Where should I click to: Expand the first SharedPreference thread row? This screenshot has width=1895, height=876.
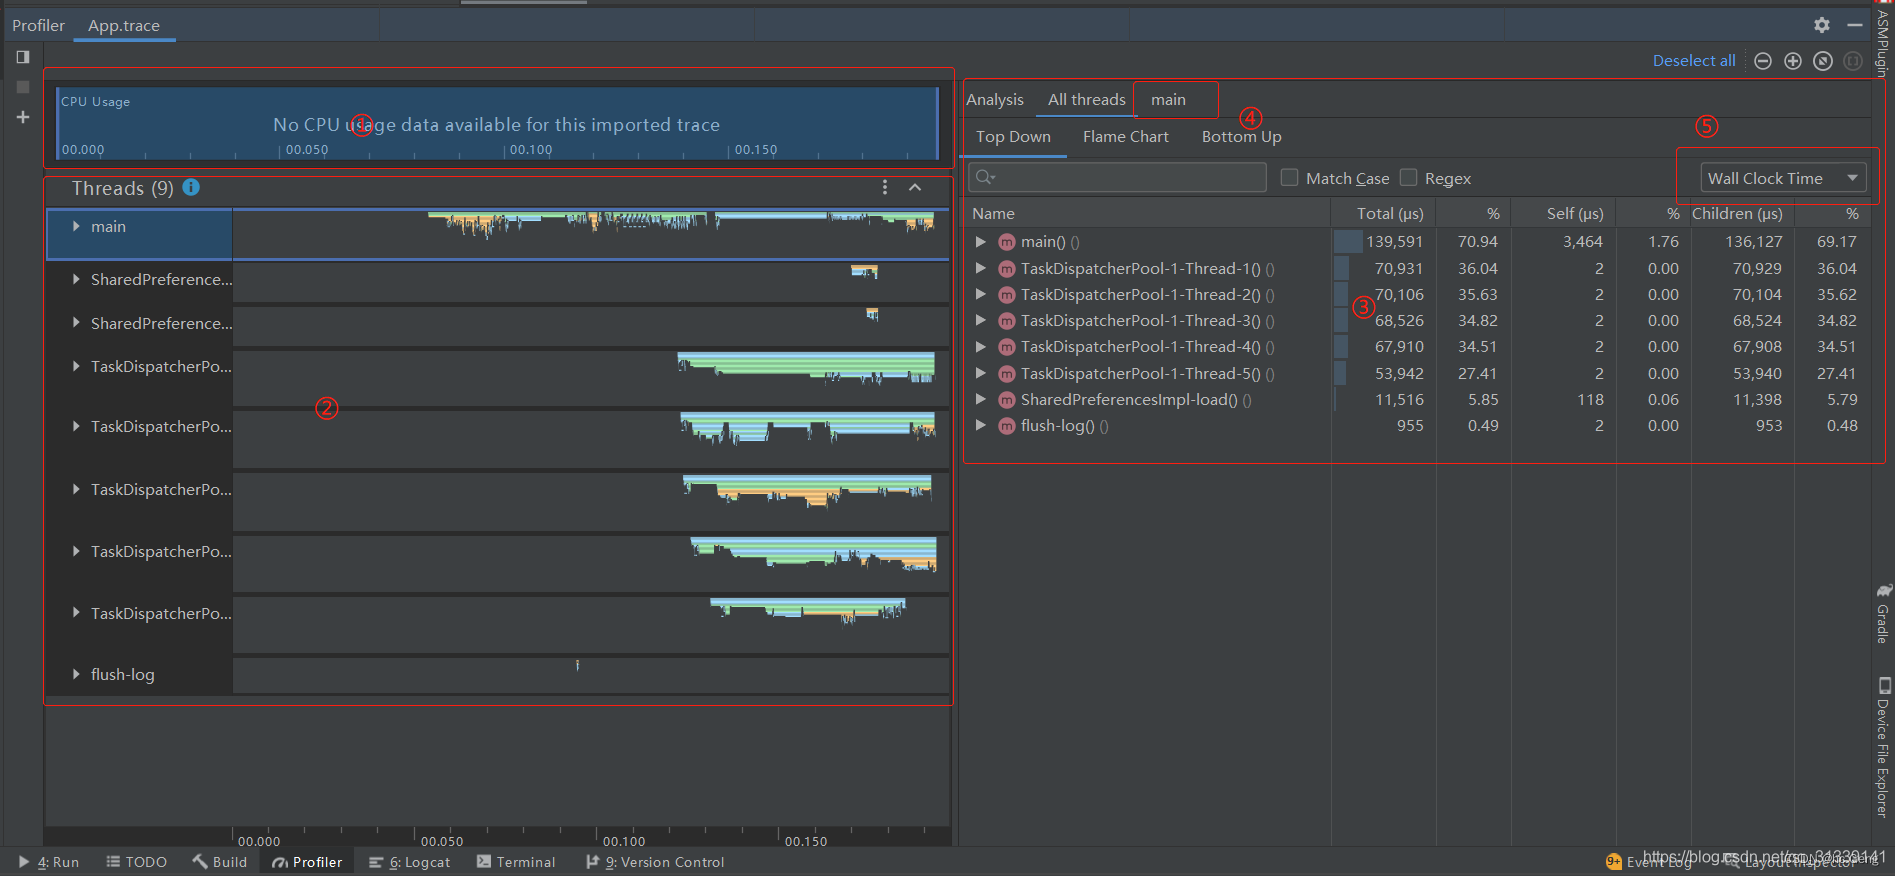pyautogui.click(x=76, y=280)
